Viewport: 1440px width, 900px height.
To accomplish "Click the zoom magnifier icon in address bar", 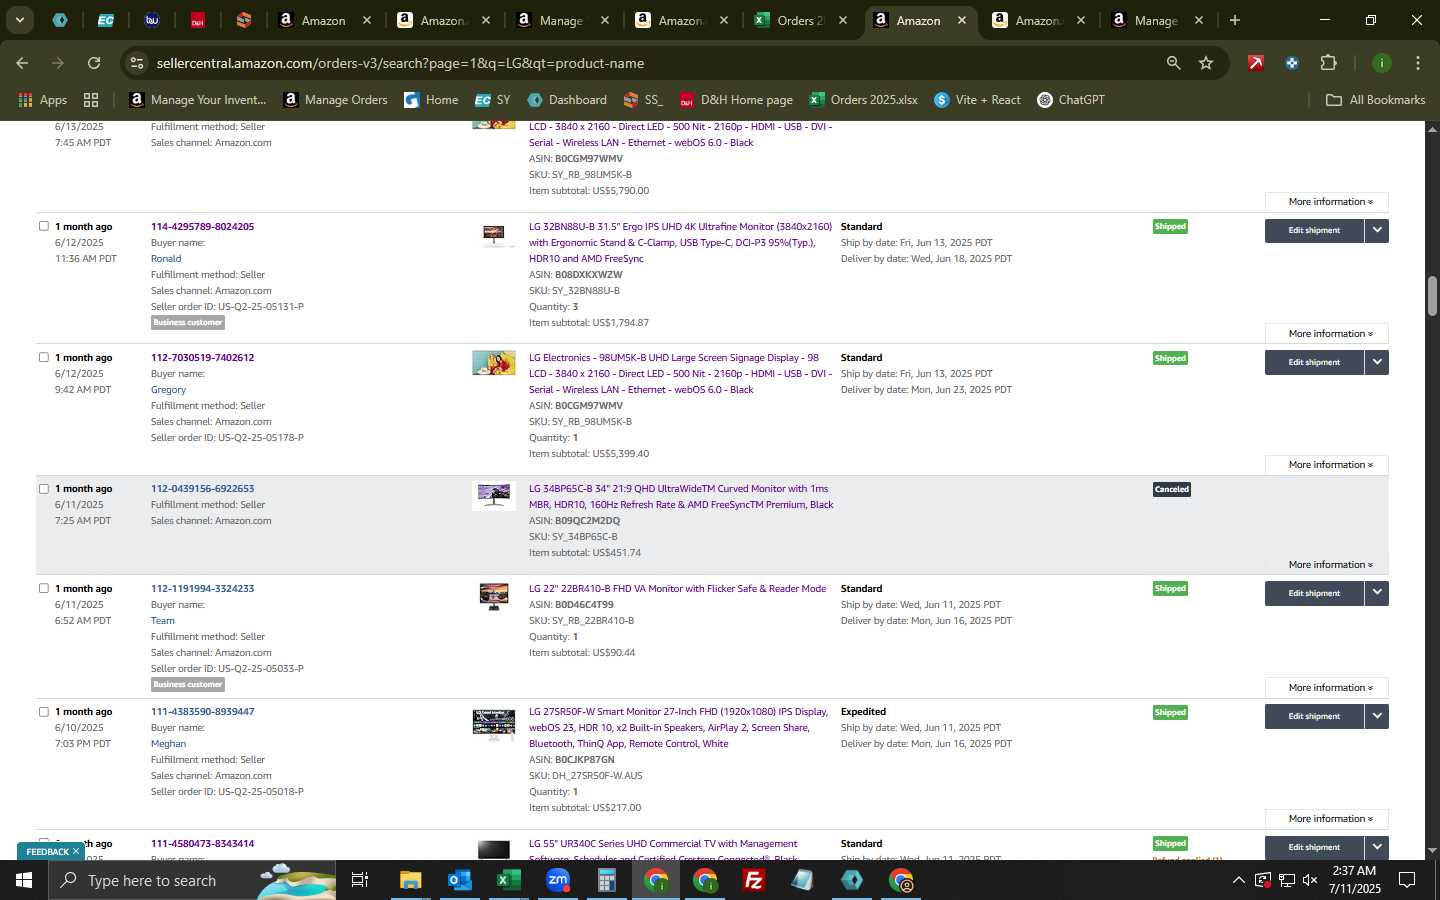I will point(1173,63).
